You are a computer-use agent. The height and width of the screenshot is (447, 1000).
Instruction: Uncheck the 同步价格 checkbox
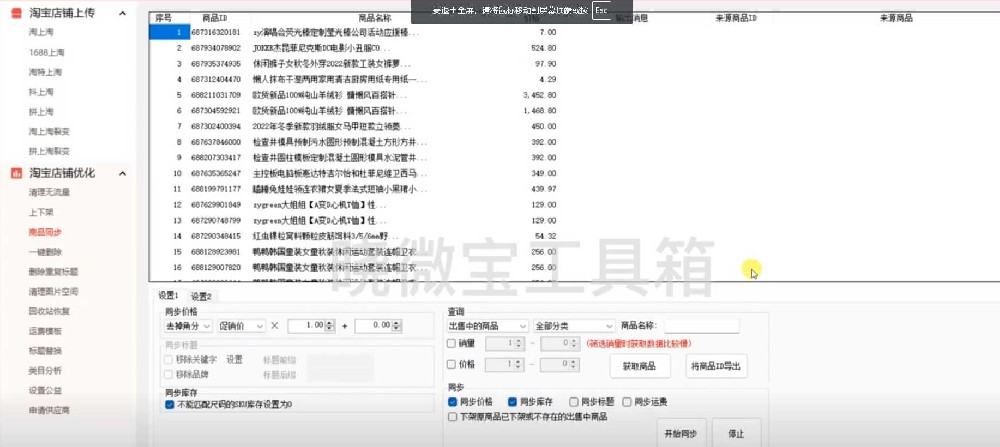[x=452, y=402]
